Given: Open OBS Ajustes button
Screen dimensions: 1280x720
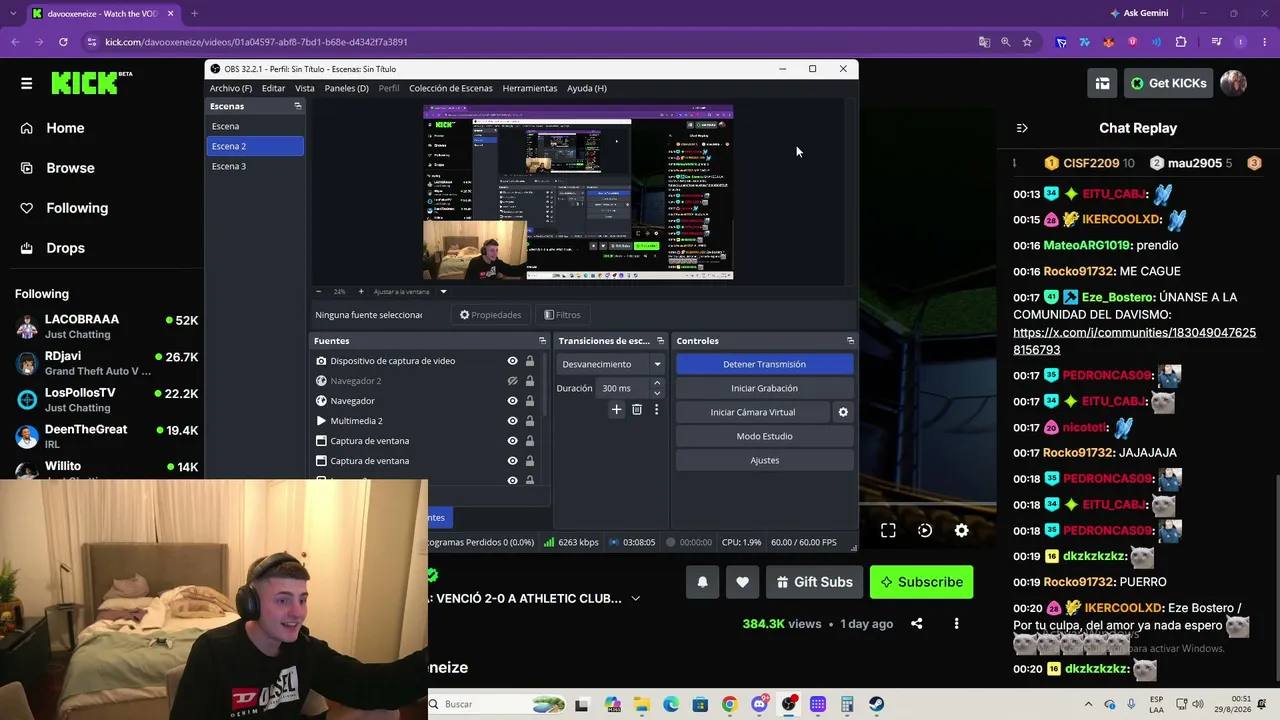Looking at the screenshot, I should [x=764, y=460].
